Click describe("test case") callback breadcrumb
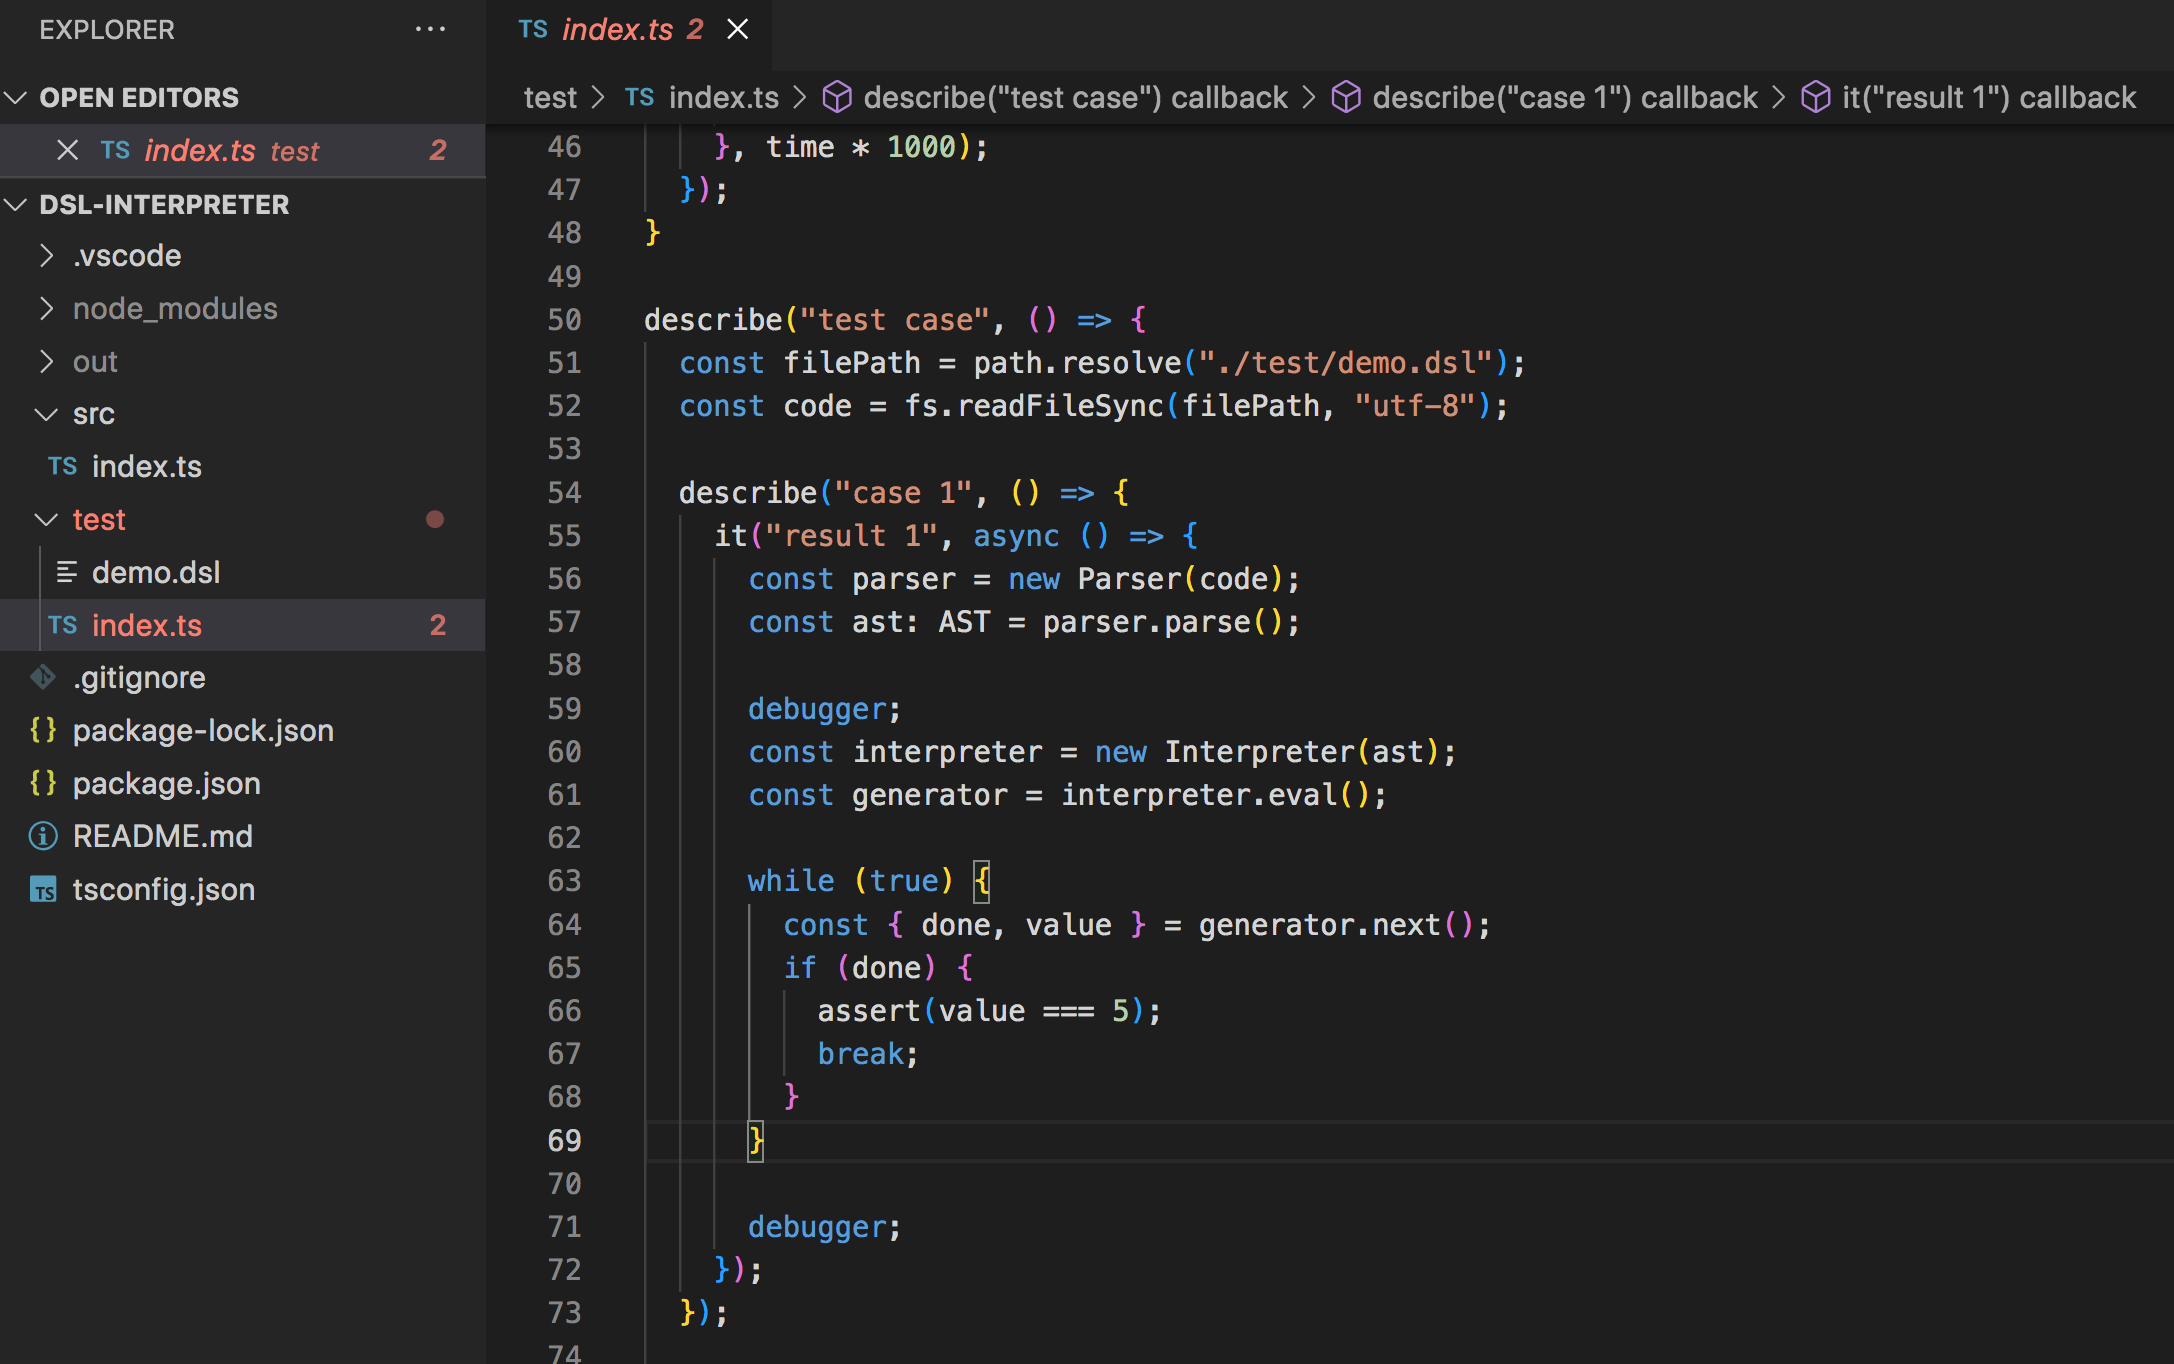This screenshot has width=2174, height=1364. point(1074,97)
